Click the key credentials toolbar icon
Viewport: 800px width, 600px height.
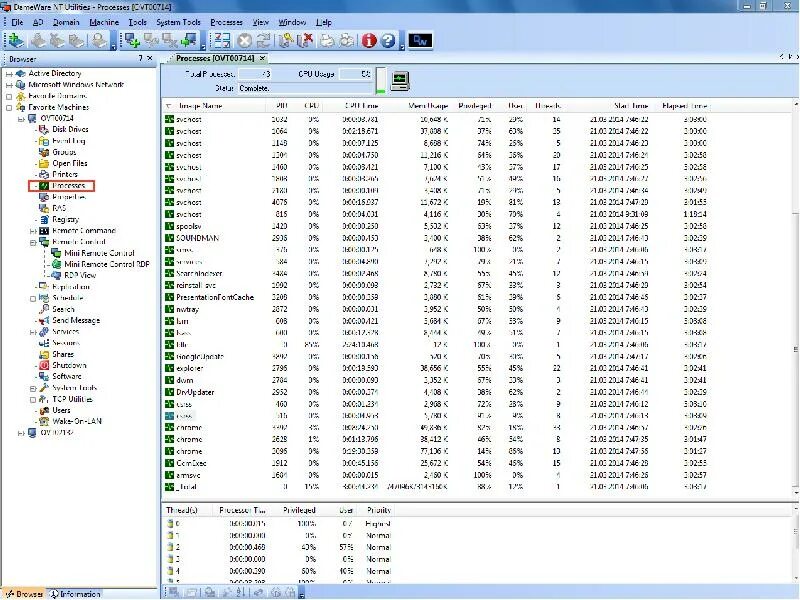point(286,40)
